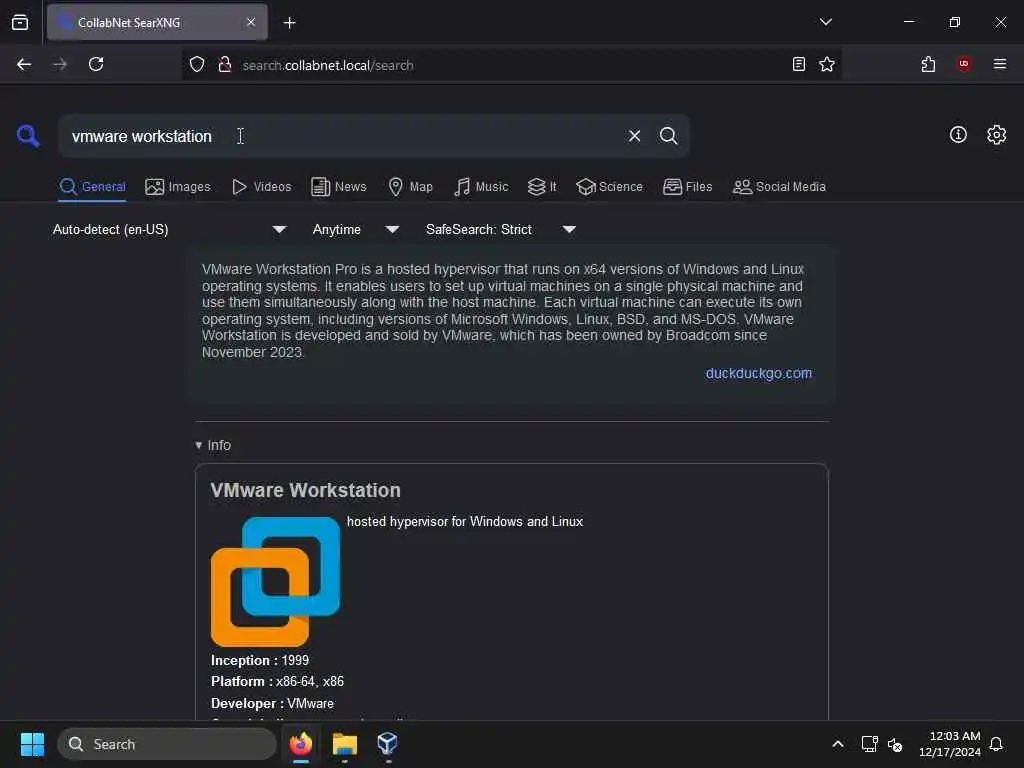1024x768 pixels.
Task: Open SafeSearch: Strict dropdown
Action: 500,229
